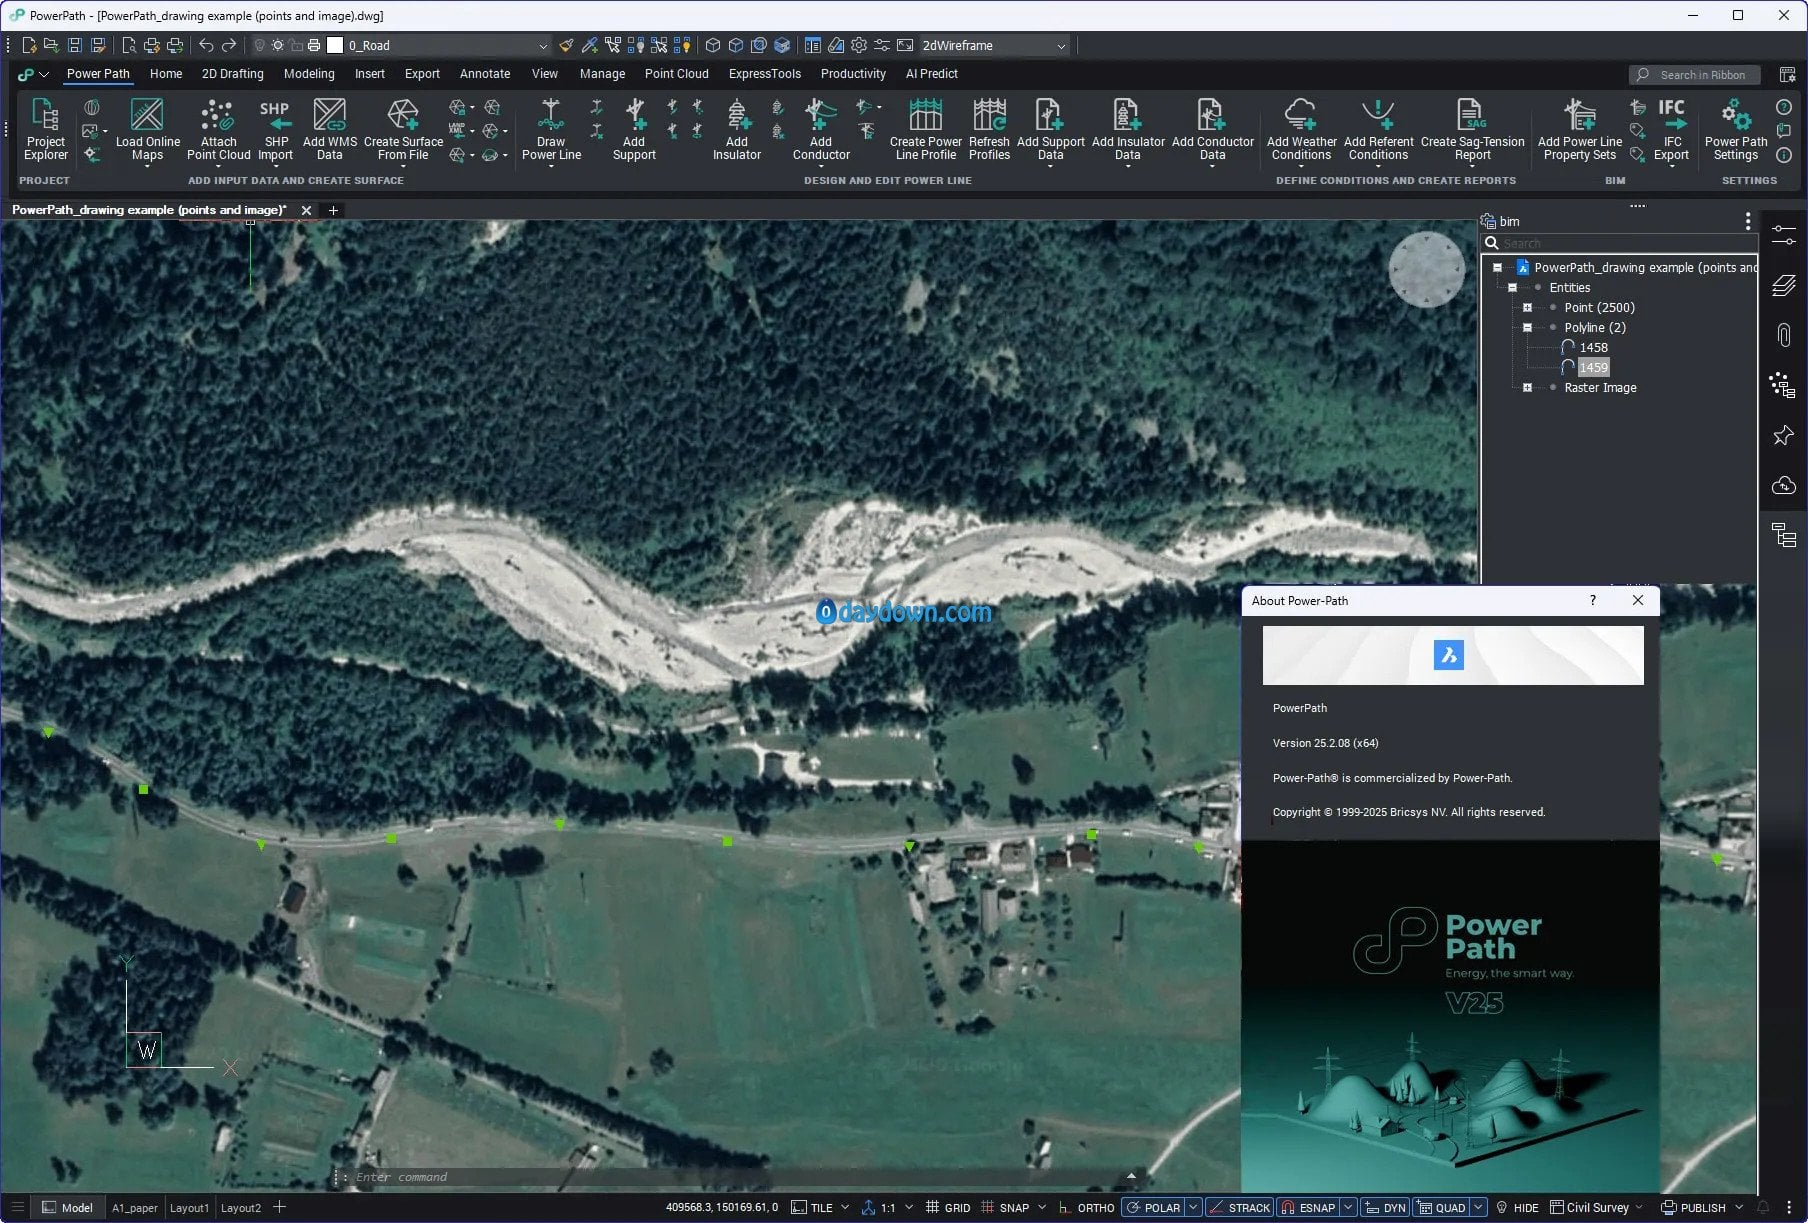Open the Layout1 tab

coord(189,1208)
